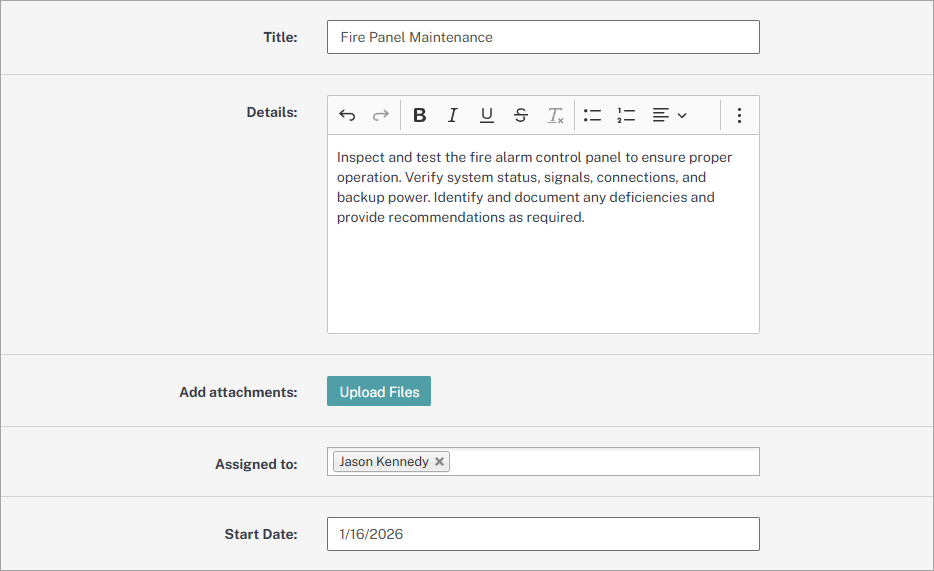Clear text formatting

pyautogui.click(x=555, y=115)
